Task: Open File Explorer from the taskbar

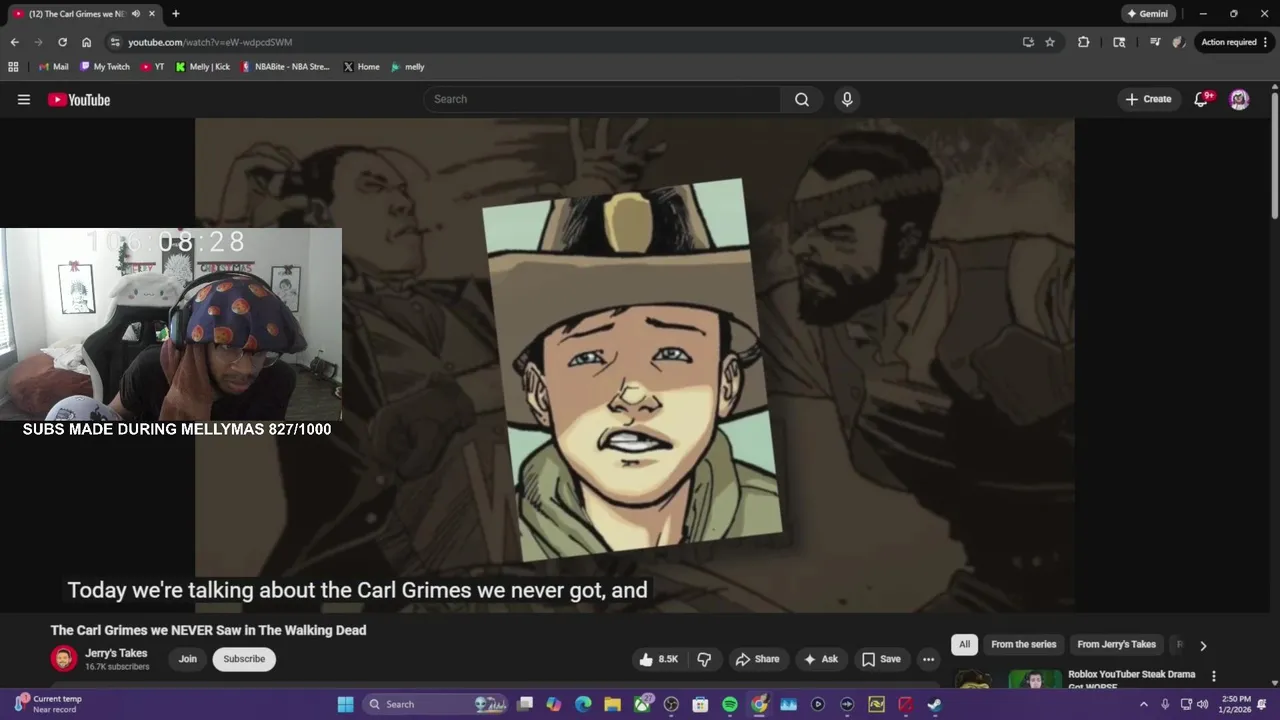Action: coord(612,704)
